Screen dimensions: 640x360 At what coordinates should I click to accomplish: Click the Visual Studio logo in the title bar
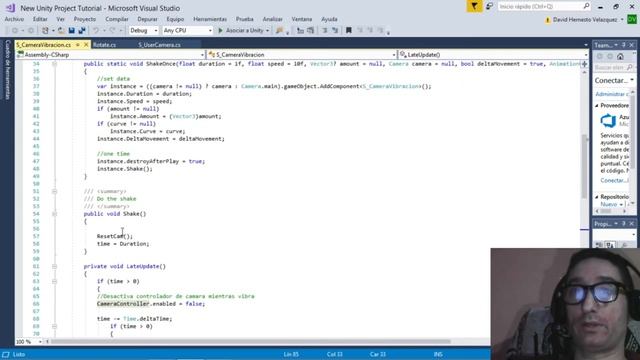coord(10,8)
